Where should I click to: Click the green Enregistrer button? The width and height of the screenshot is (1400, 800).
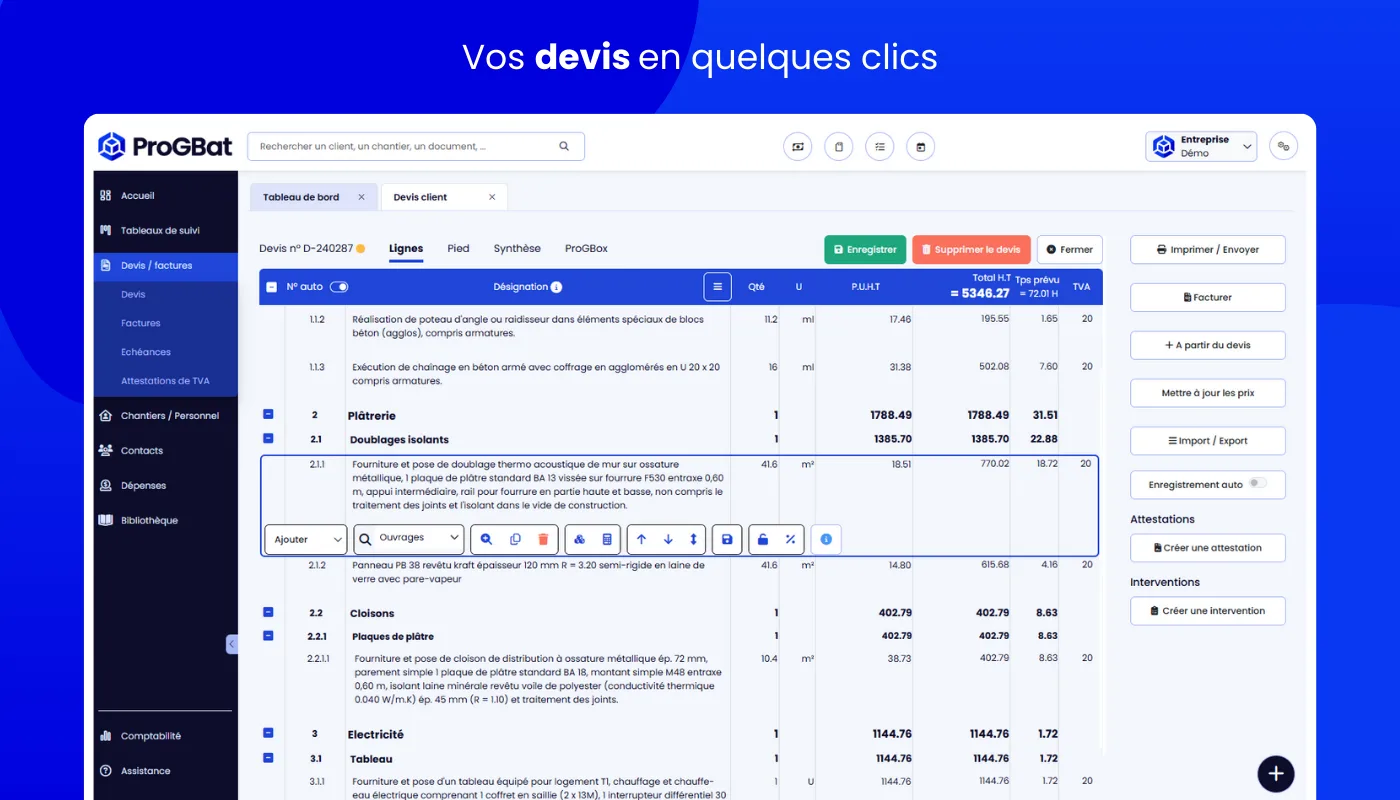point(865,249)
